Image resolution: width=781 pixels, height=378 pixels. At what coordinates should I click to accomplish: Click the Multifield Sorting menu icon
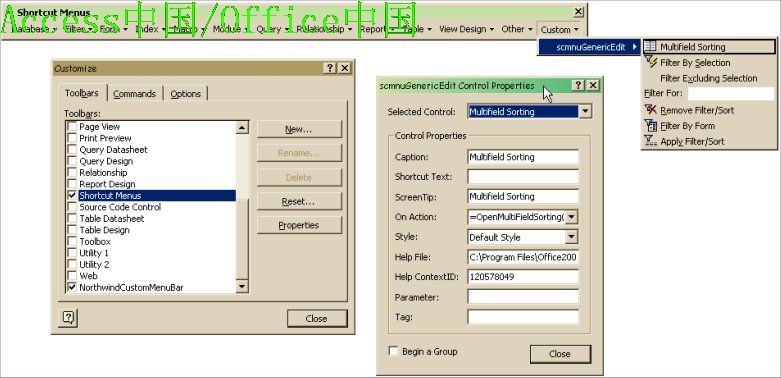[650, 46]
